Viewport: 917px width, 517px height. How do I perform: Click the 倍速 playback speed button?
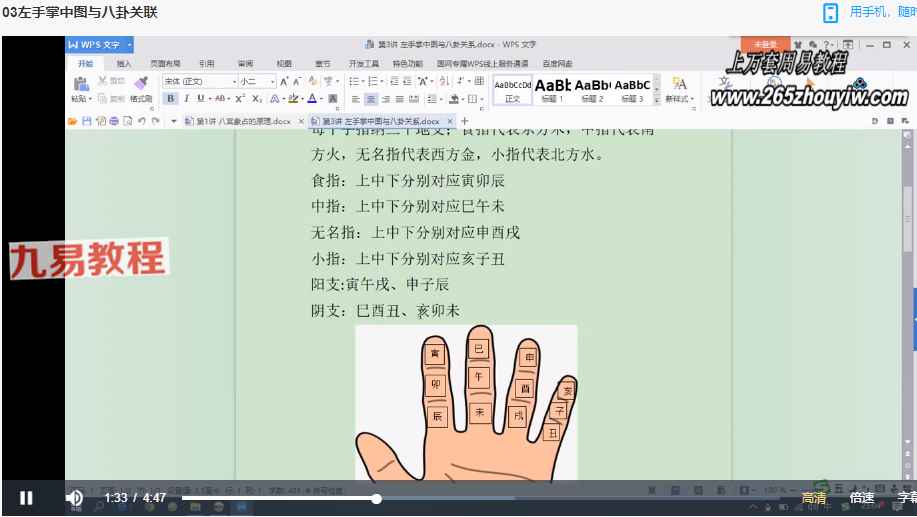861,498
